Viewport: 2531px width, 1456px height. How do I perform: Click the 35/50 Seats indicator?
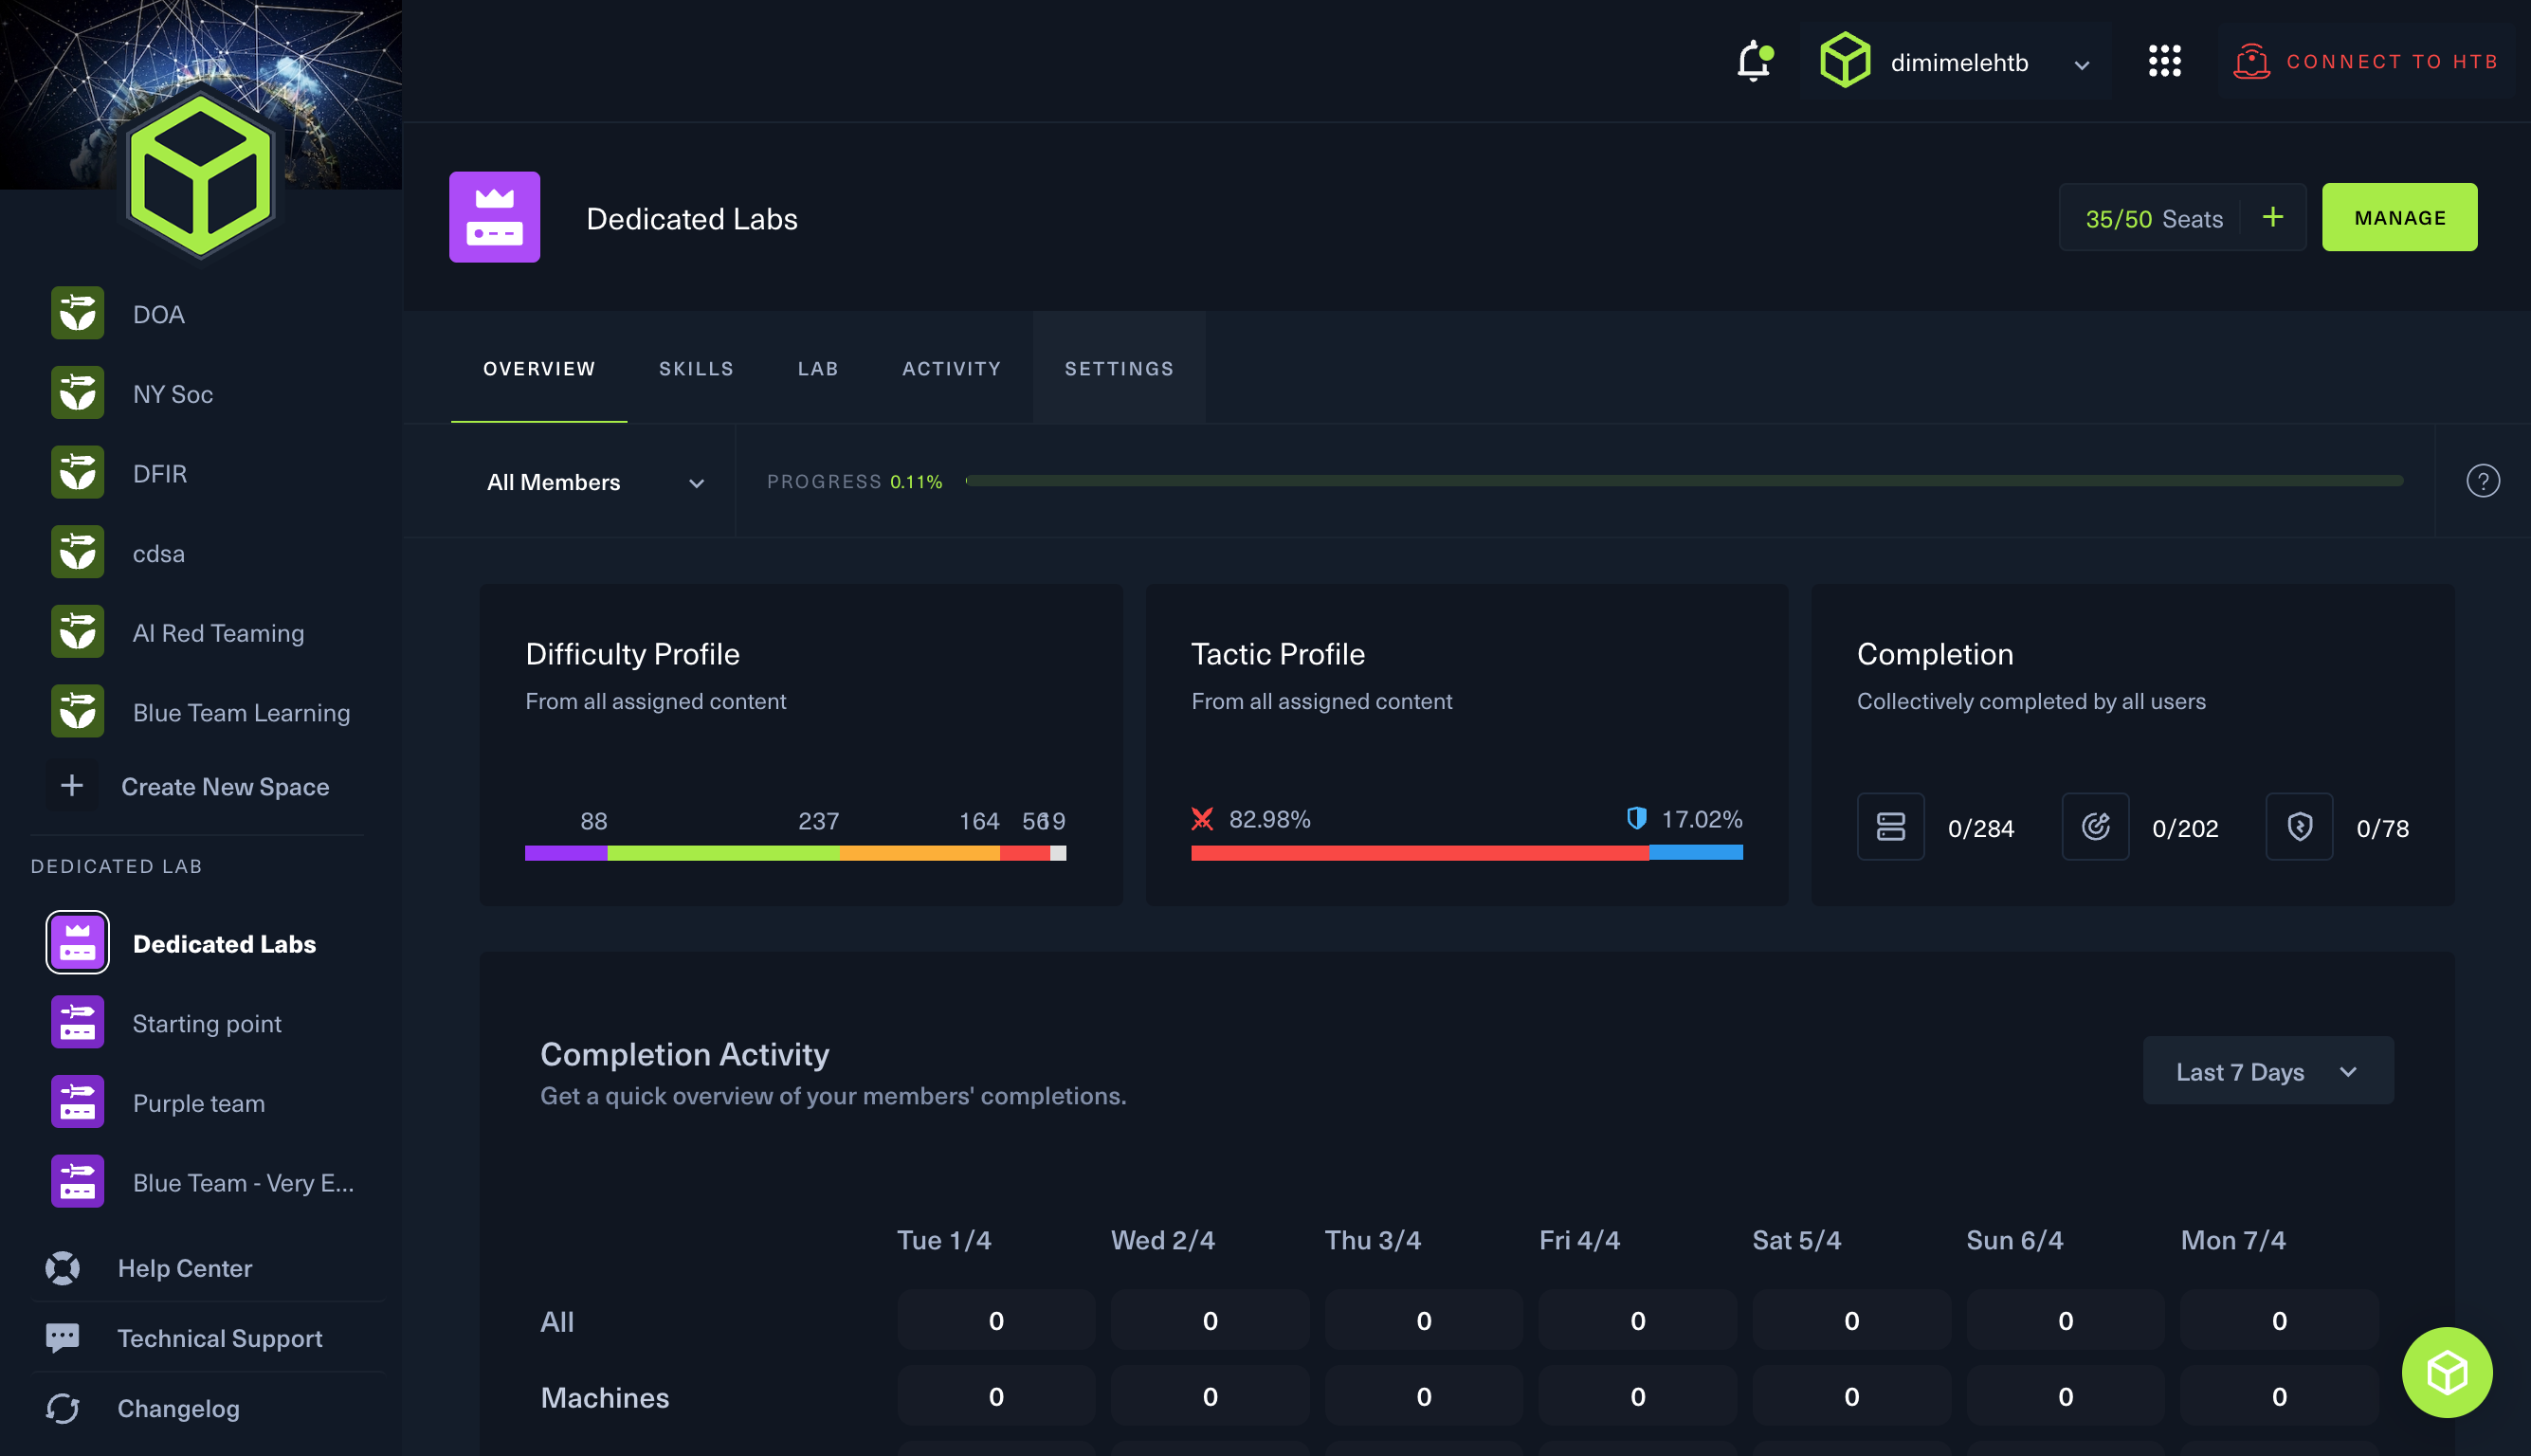click(2154, 219)
